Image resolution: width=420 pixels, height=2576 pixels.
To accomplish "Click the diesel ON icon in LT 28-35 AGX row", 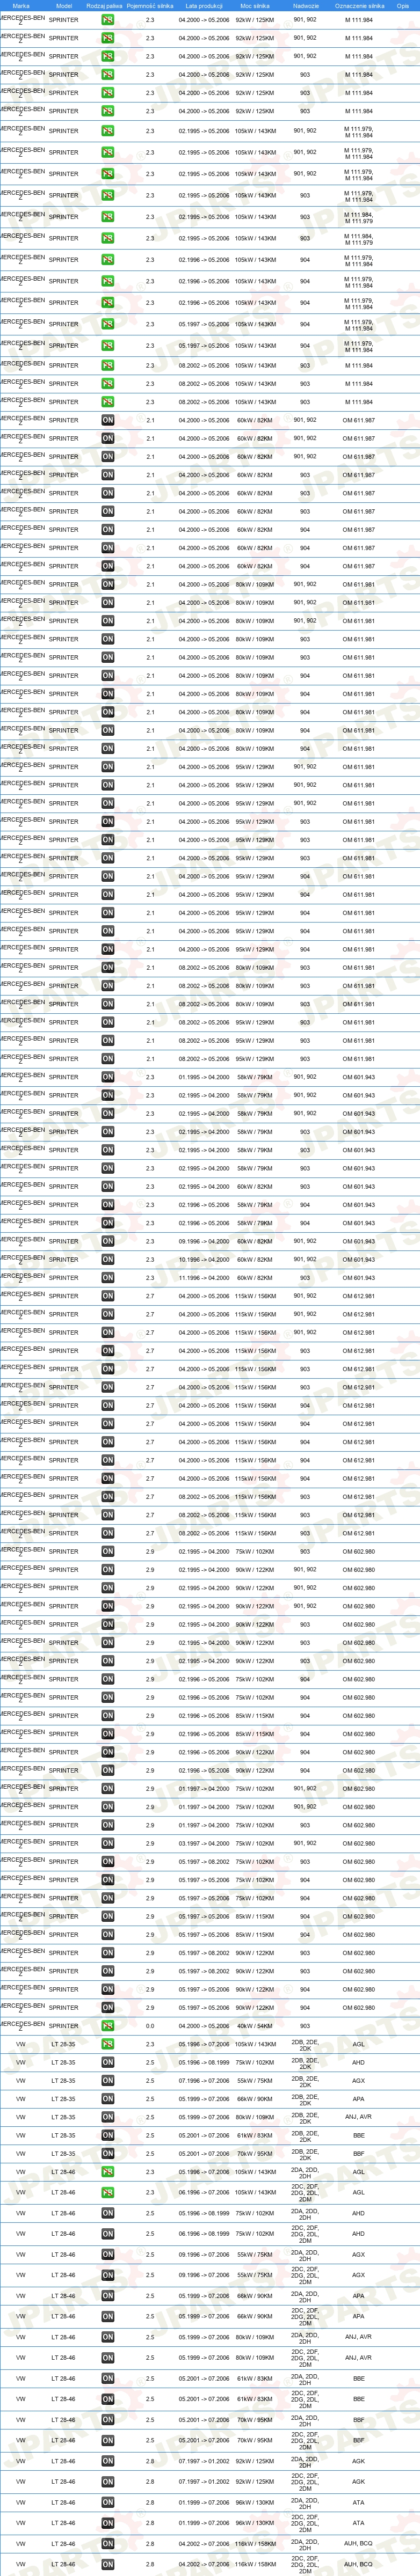I will pos(108,2081).
